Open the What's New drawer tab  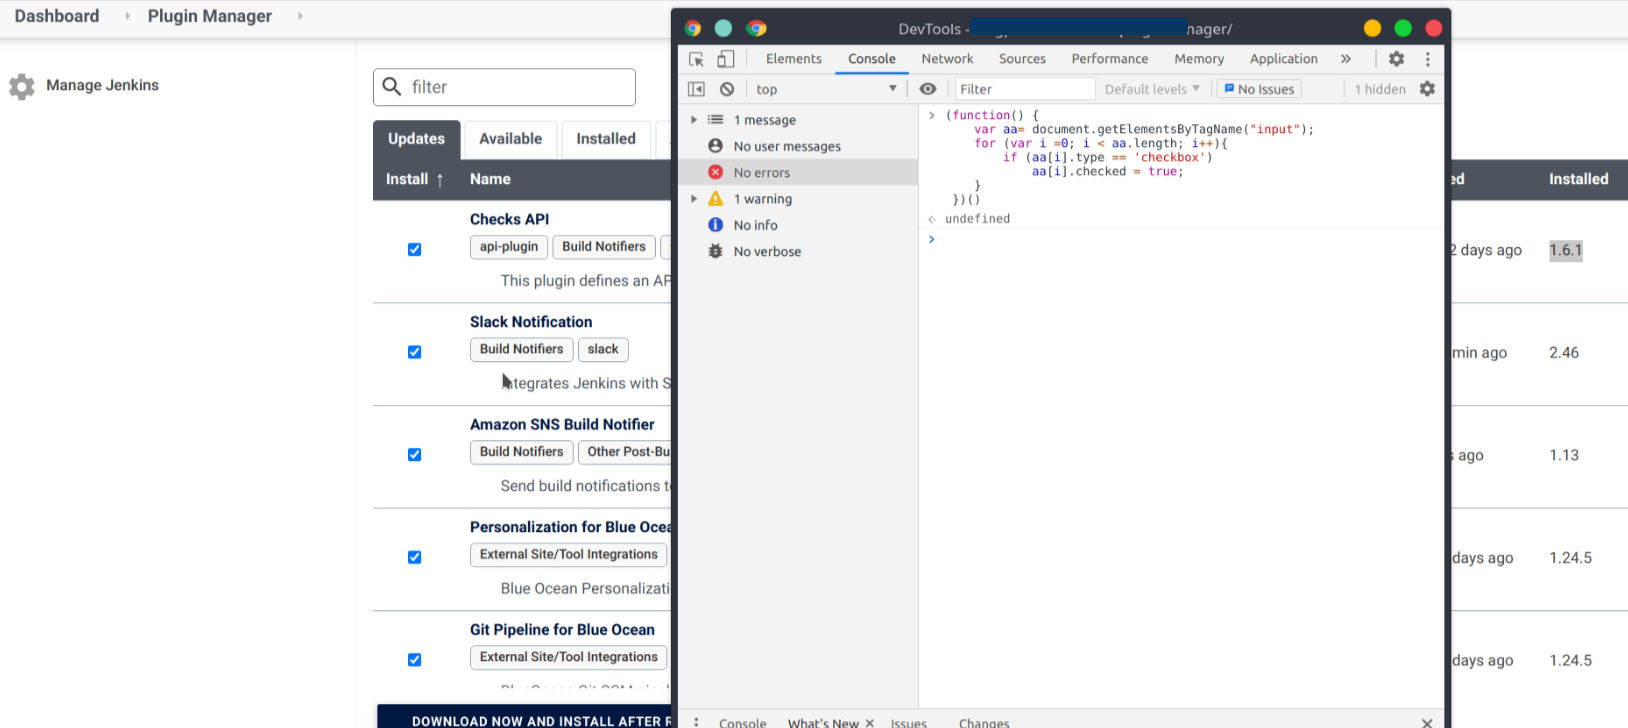click(822, 722)
